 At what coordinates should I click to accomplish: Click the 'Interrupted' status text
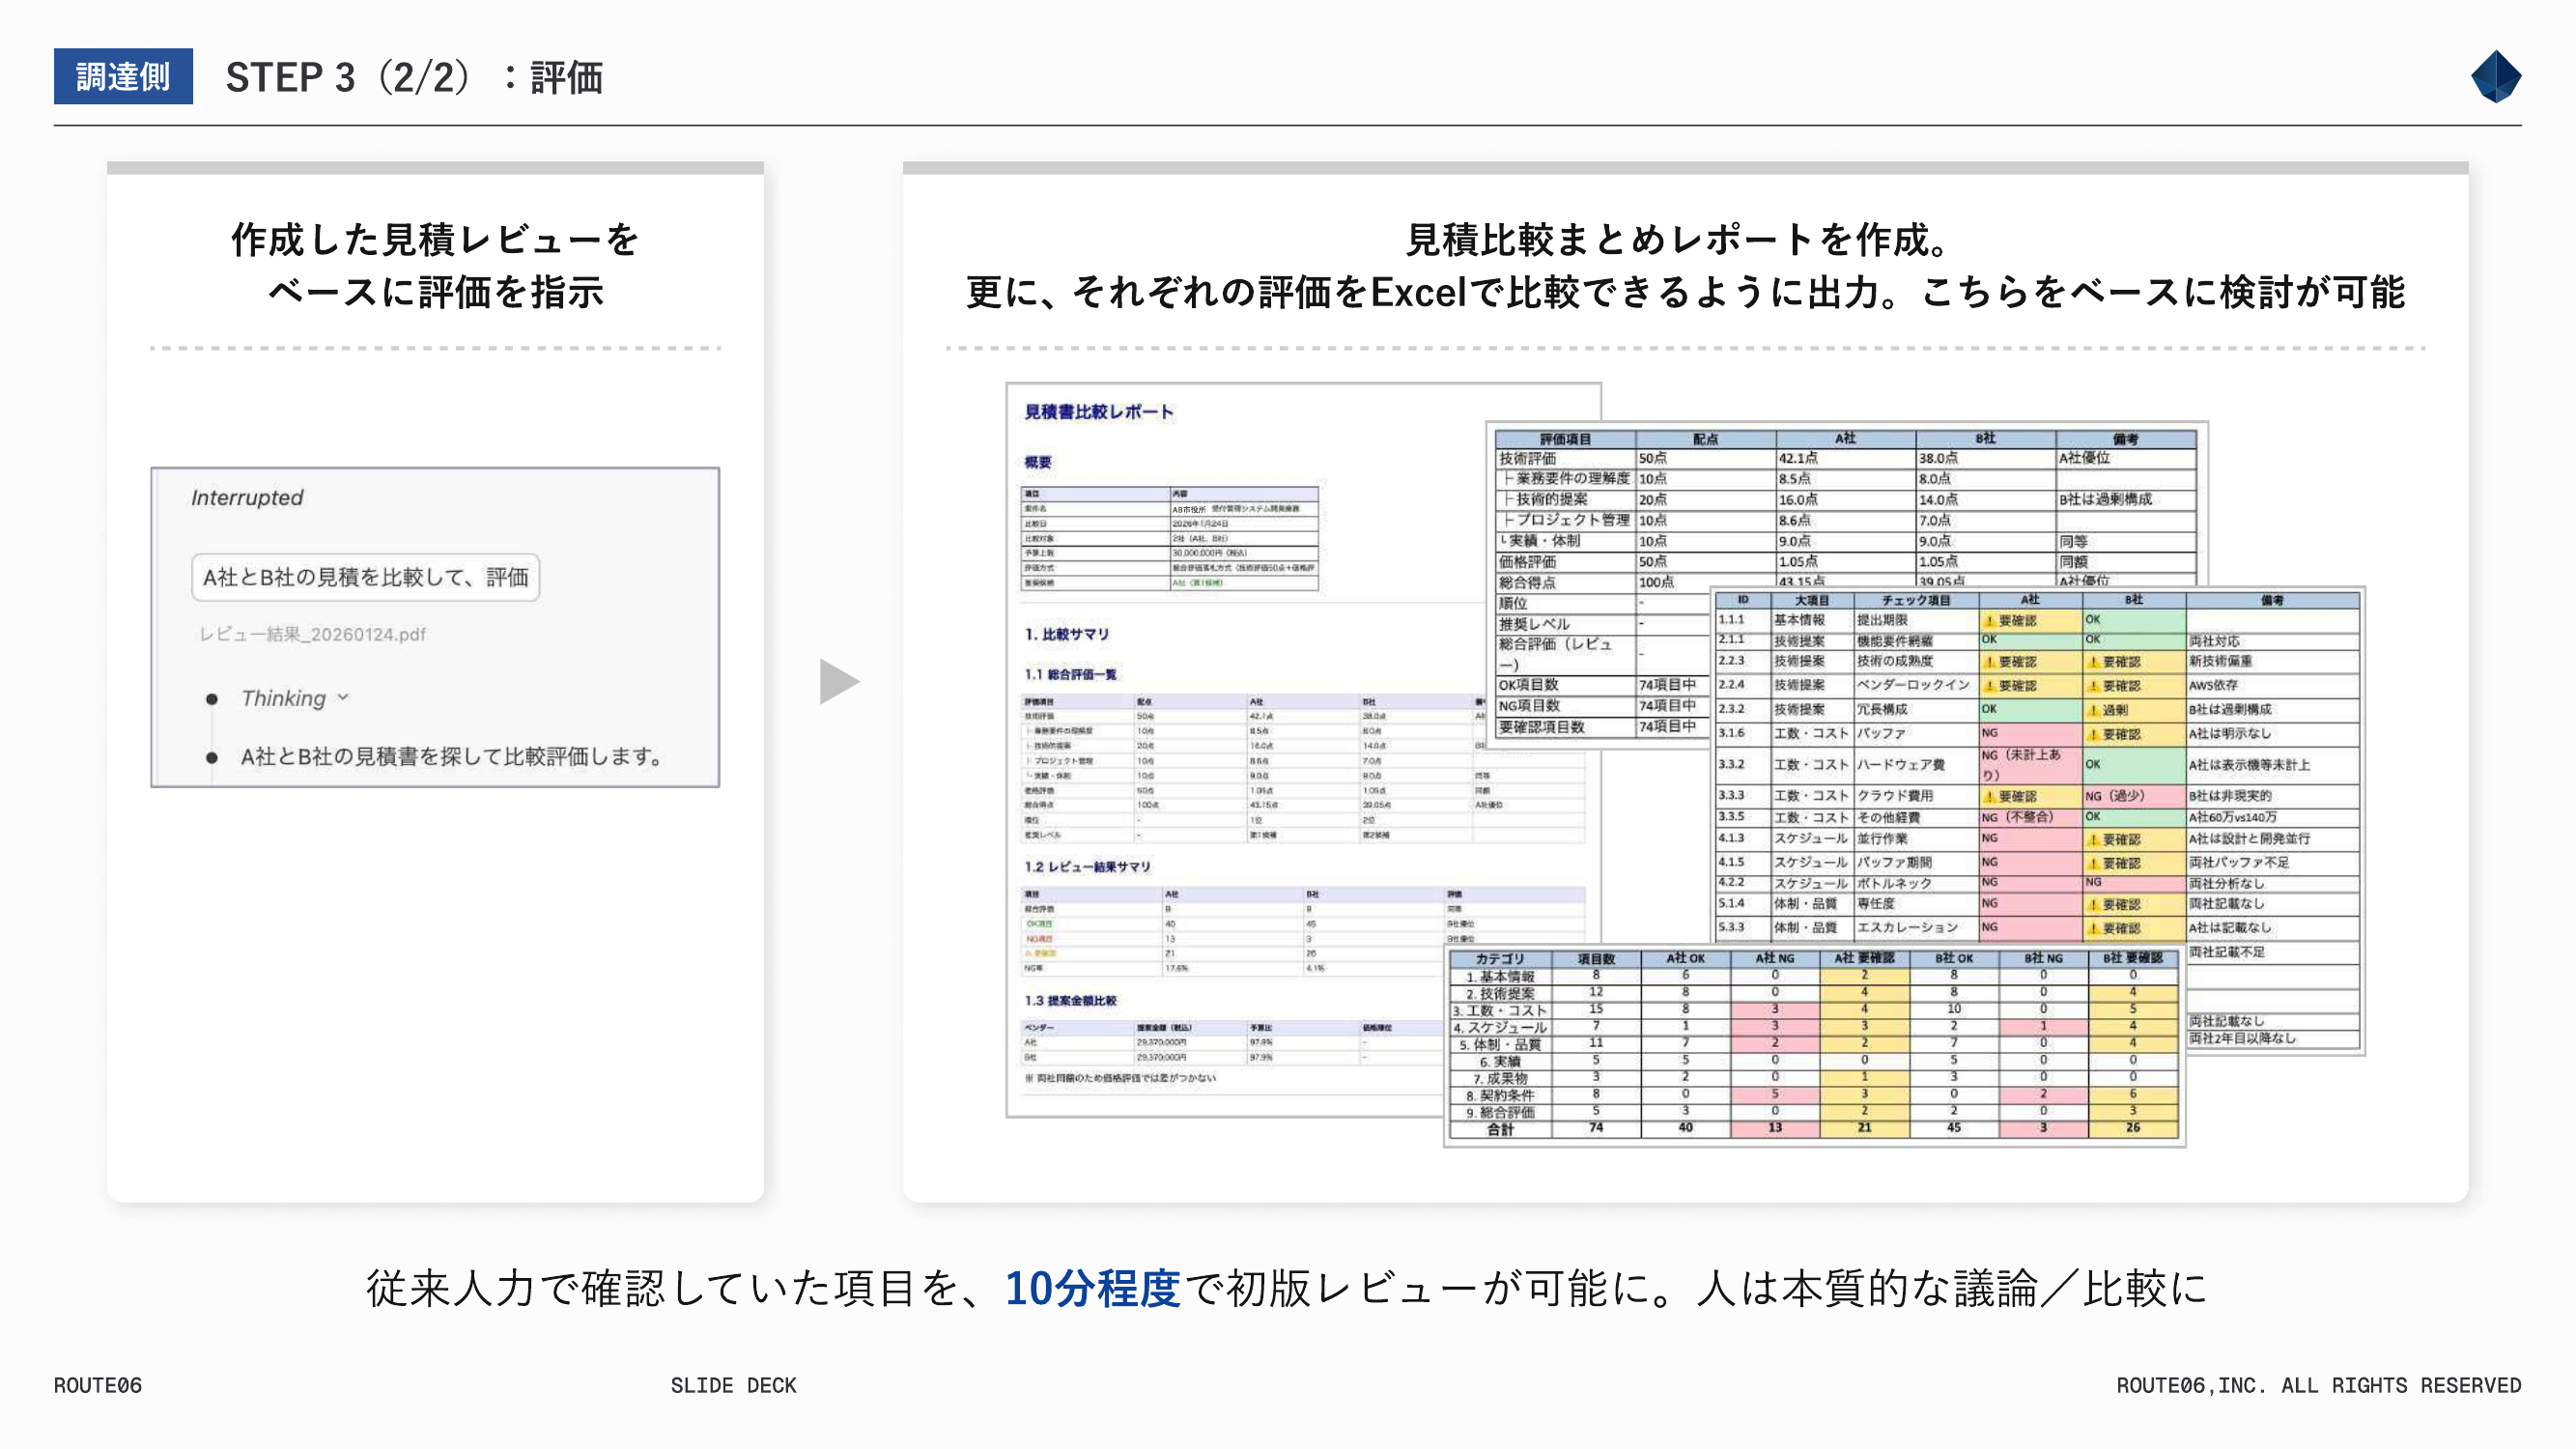[247, 497]
